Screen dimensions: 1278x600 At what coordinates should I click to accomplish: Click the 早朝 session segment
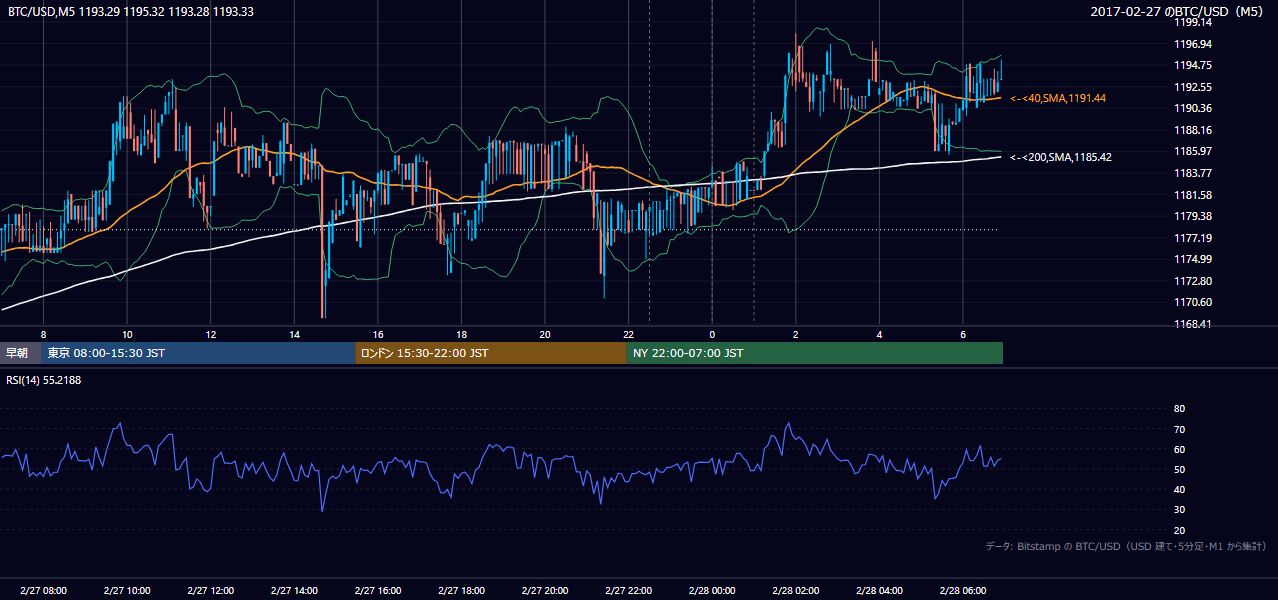click(x=20, y=353)
